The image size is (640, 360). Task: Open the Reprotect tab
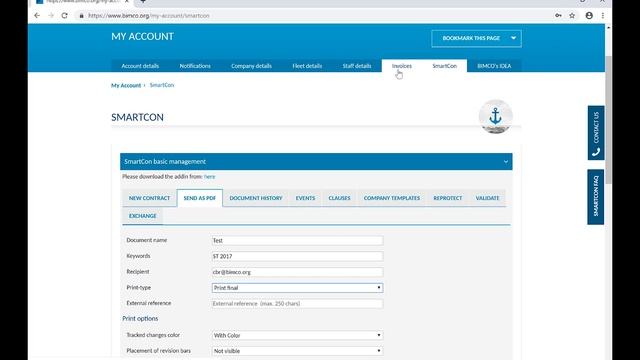point(448,198)
